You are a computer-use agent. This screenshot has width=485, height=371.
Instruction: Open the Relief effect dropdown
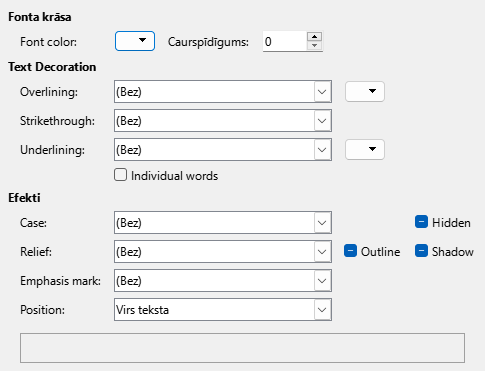[x=223, y=251]
